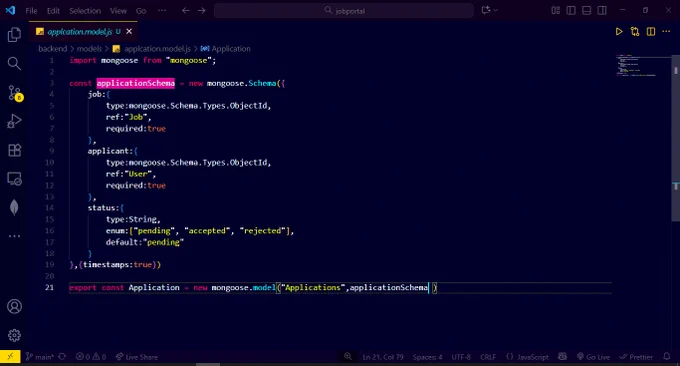
Task: Toggle primary side bar visibility
Action: tap(571, 10)
